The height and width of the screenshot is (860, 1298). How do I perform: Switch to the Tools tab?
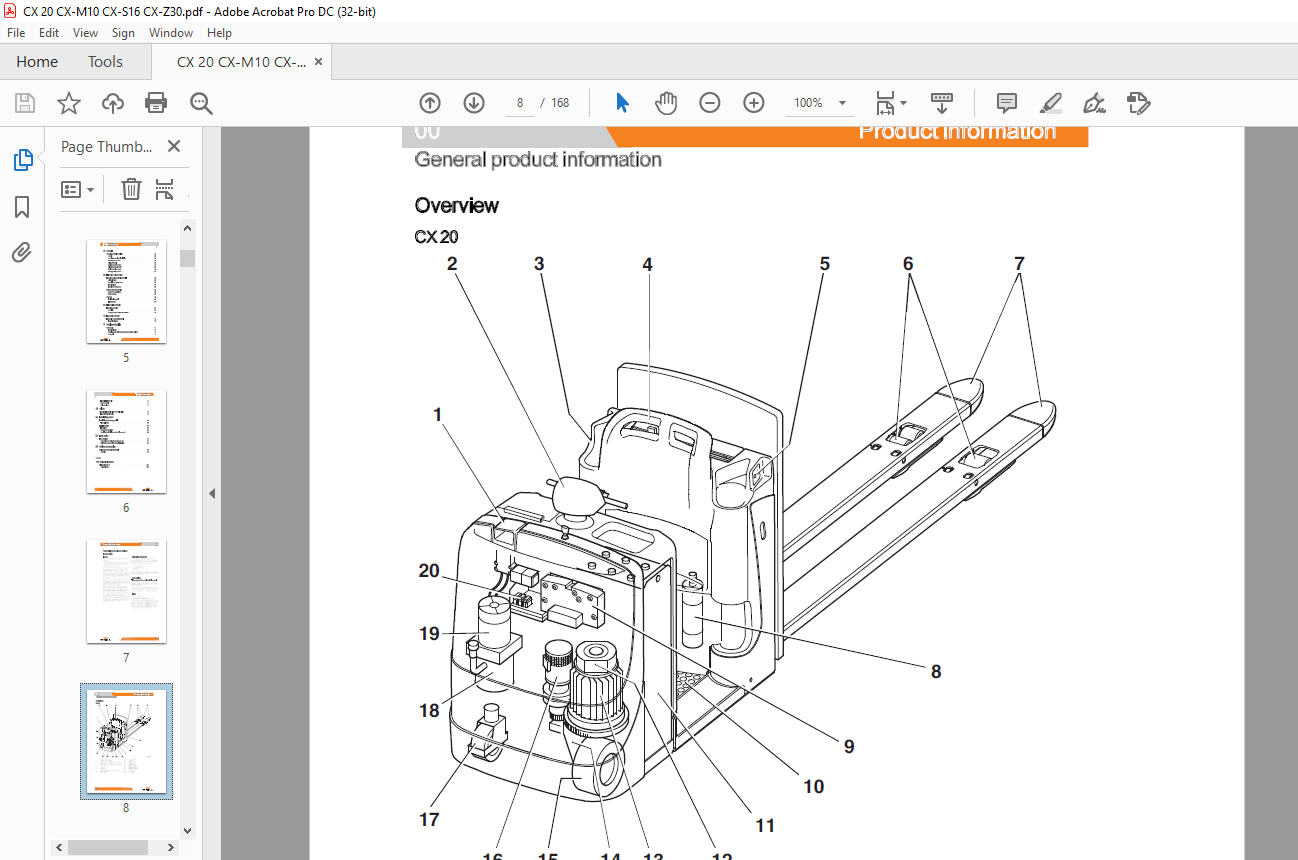pos(105,62)
